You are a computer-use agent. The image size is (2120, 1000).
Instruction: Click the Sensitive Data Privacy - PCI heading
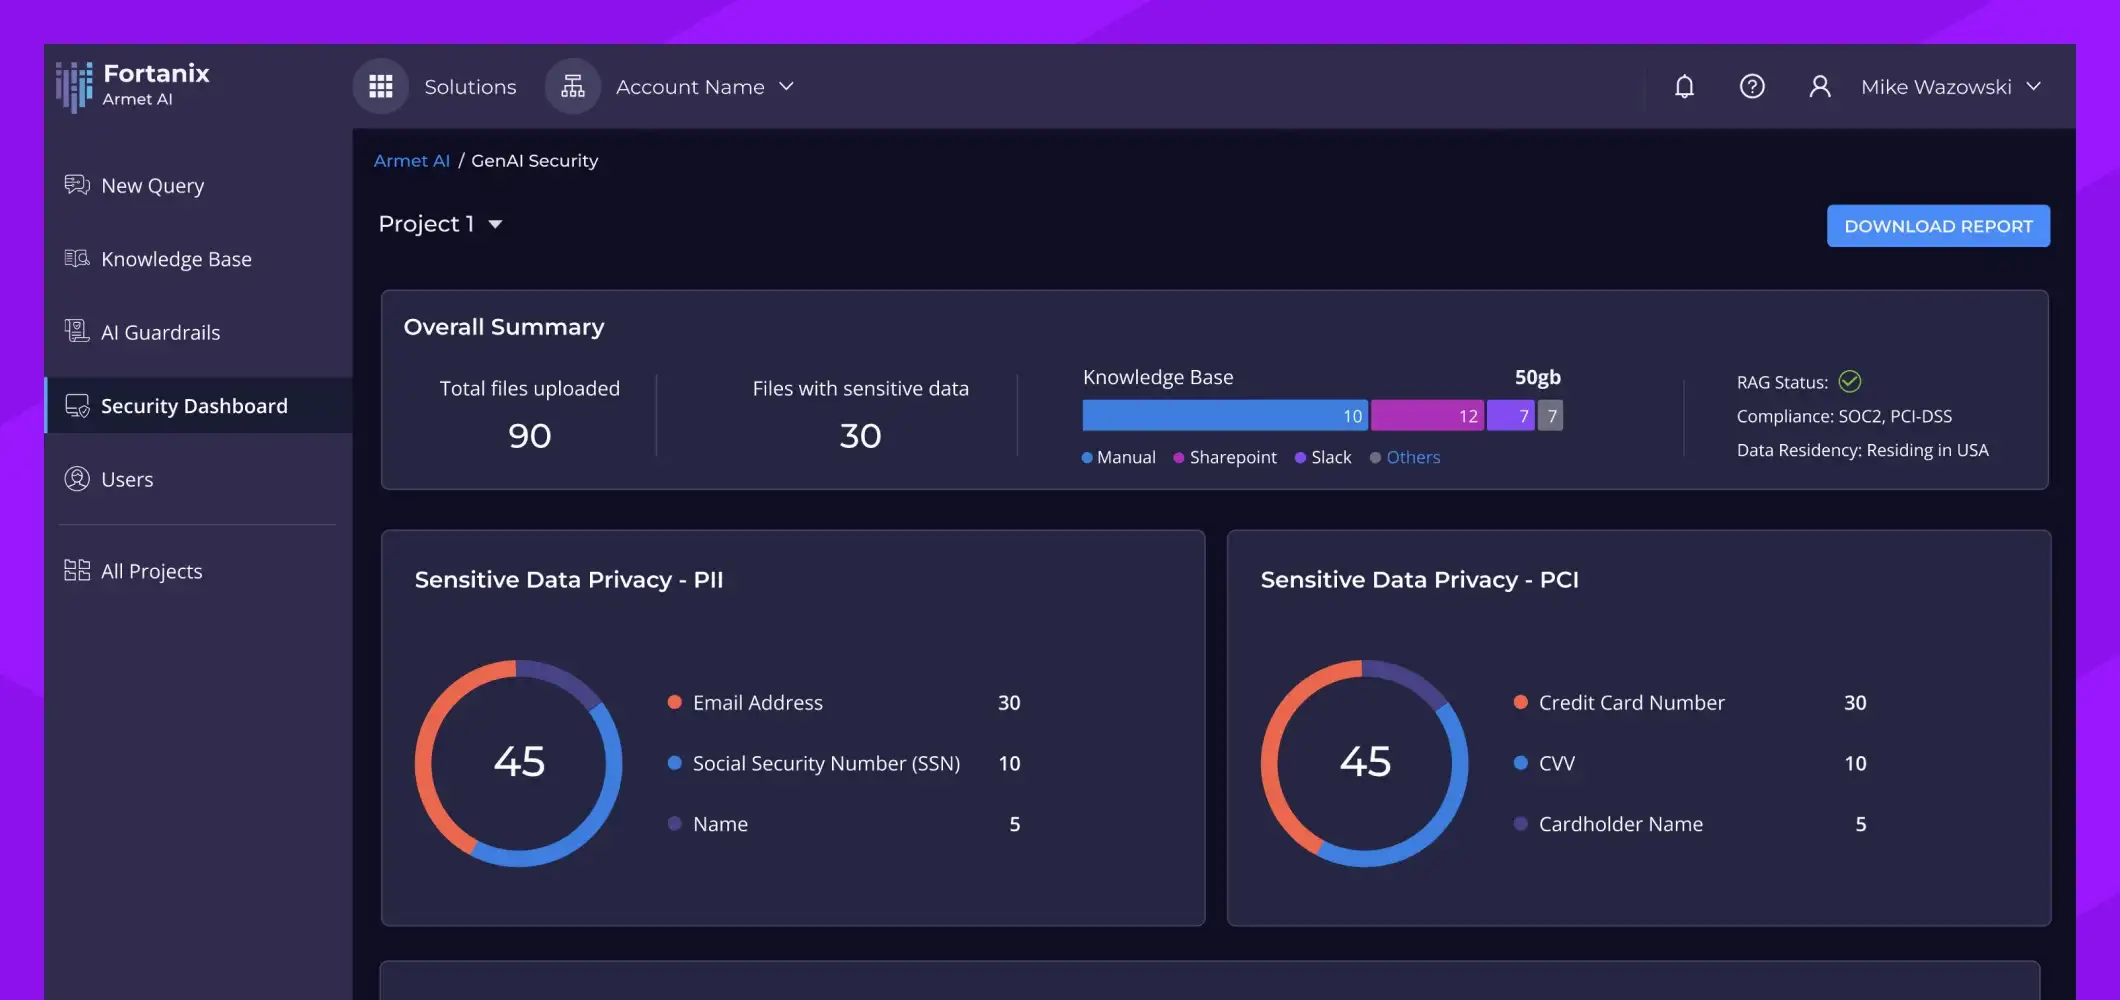point(1420,580)
